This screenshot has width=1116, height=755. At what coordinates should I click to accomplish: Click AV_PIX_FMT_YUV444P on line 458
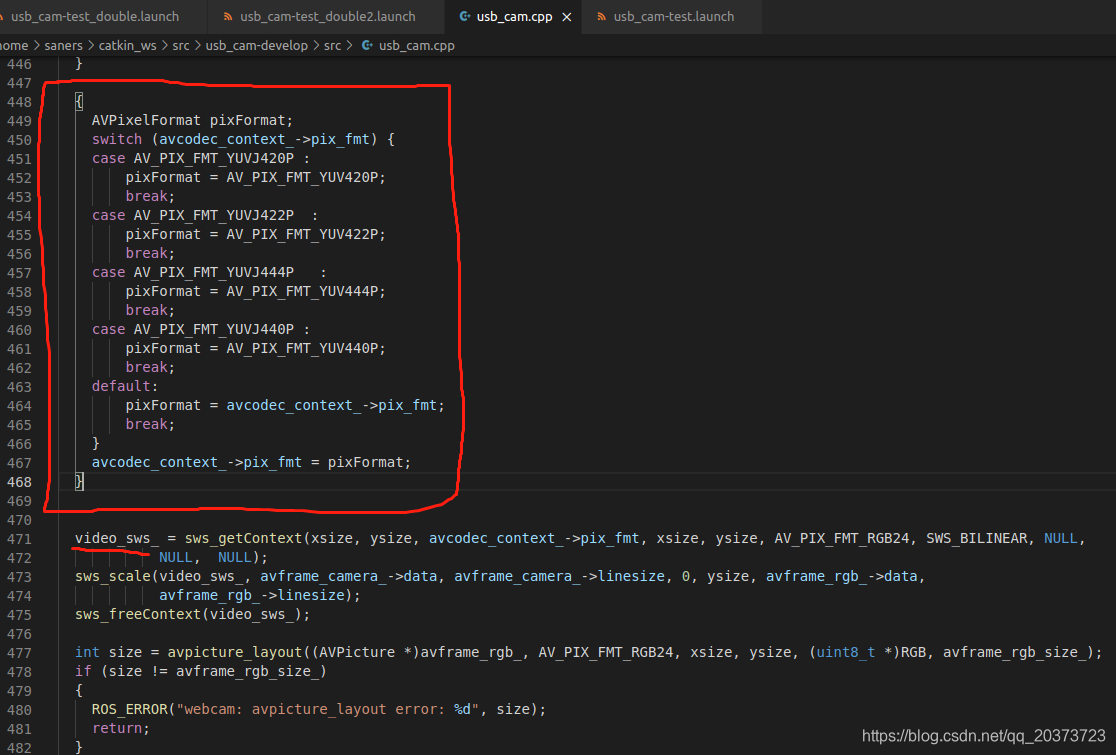[x=302, y=291]
